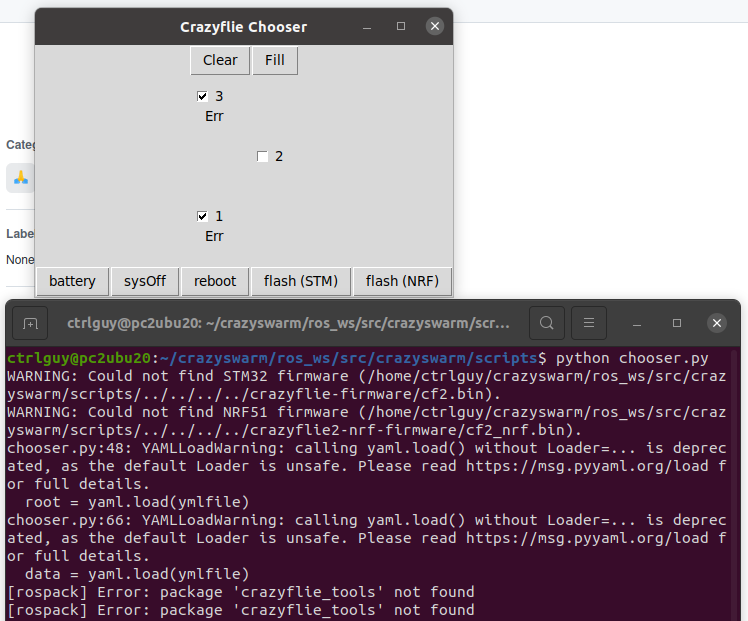Viewport: 748px width, 621px height.
Task: Click the flash (NRF) button
Action: click(x=402, y=281)
